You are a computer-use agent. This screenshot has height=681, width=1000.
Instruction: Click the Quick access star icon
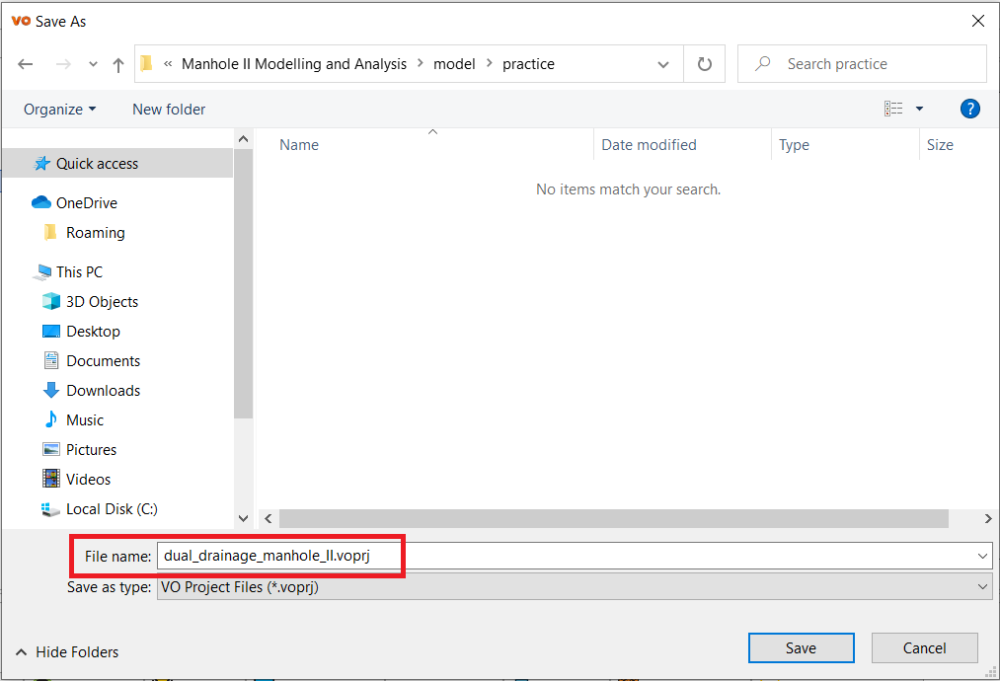(42, 163)
